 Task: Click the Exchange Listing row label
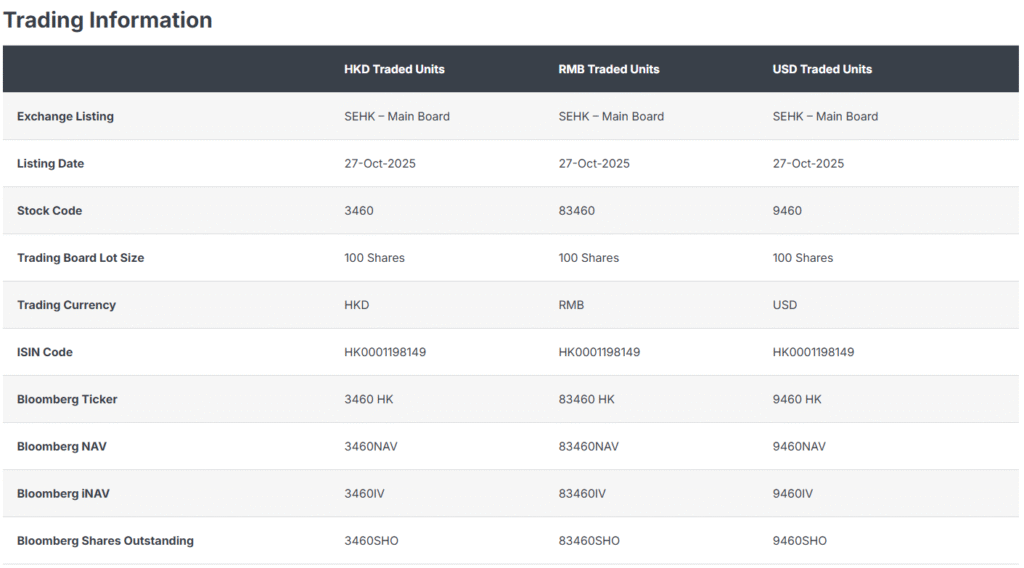click(65, 116)
